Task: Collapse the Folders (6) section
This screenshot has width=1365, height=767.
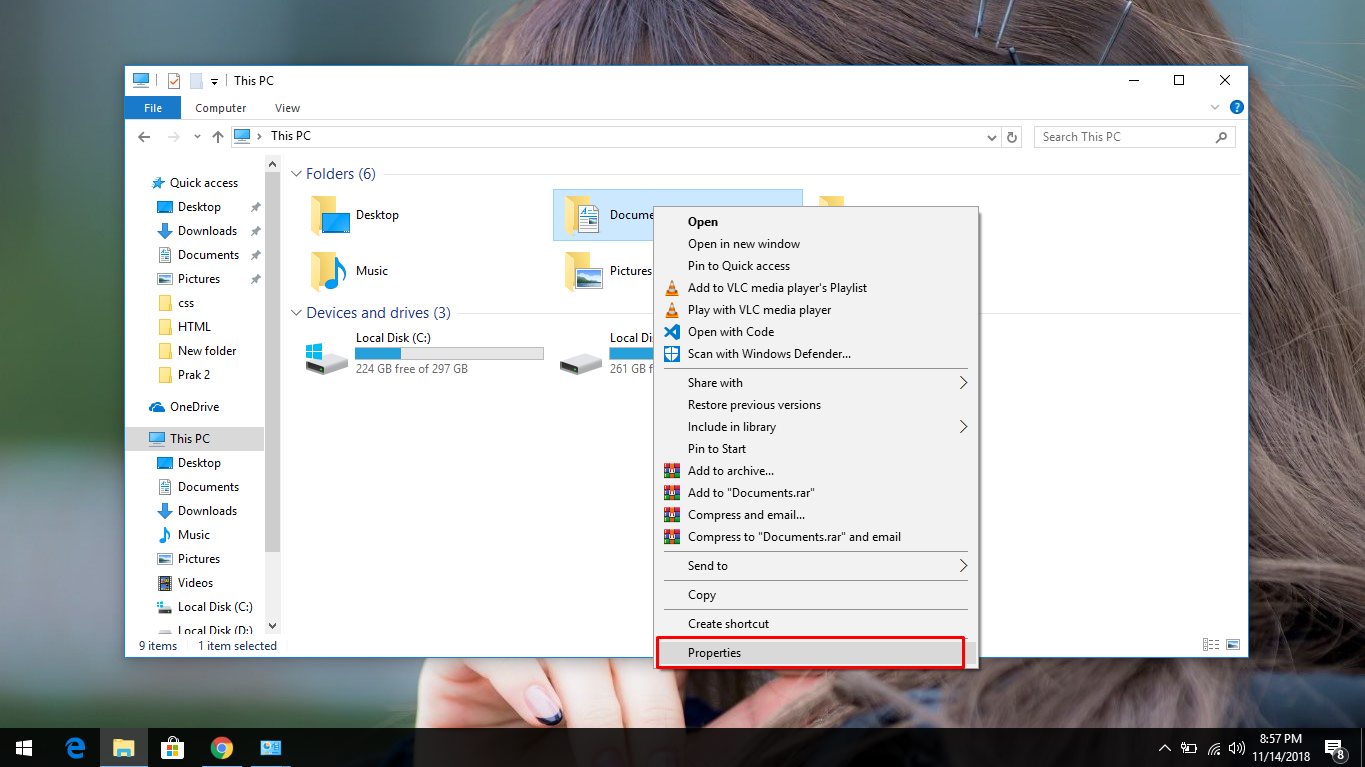Action: pos(296,173)
